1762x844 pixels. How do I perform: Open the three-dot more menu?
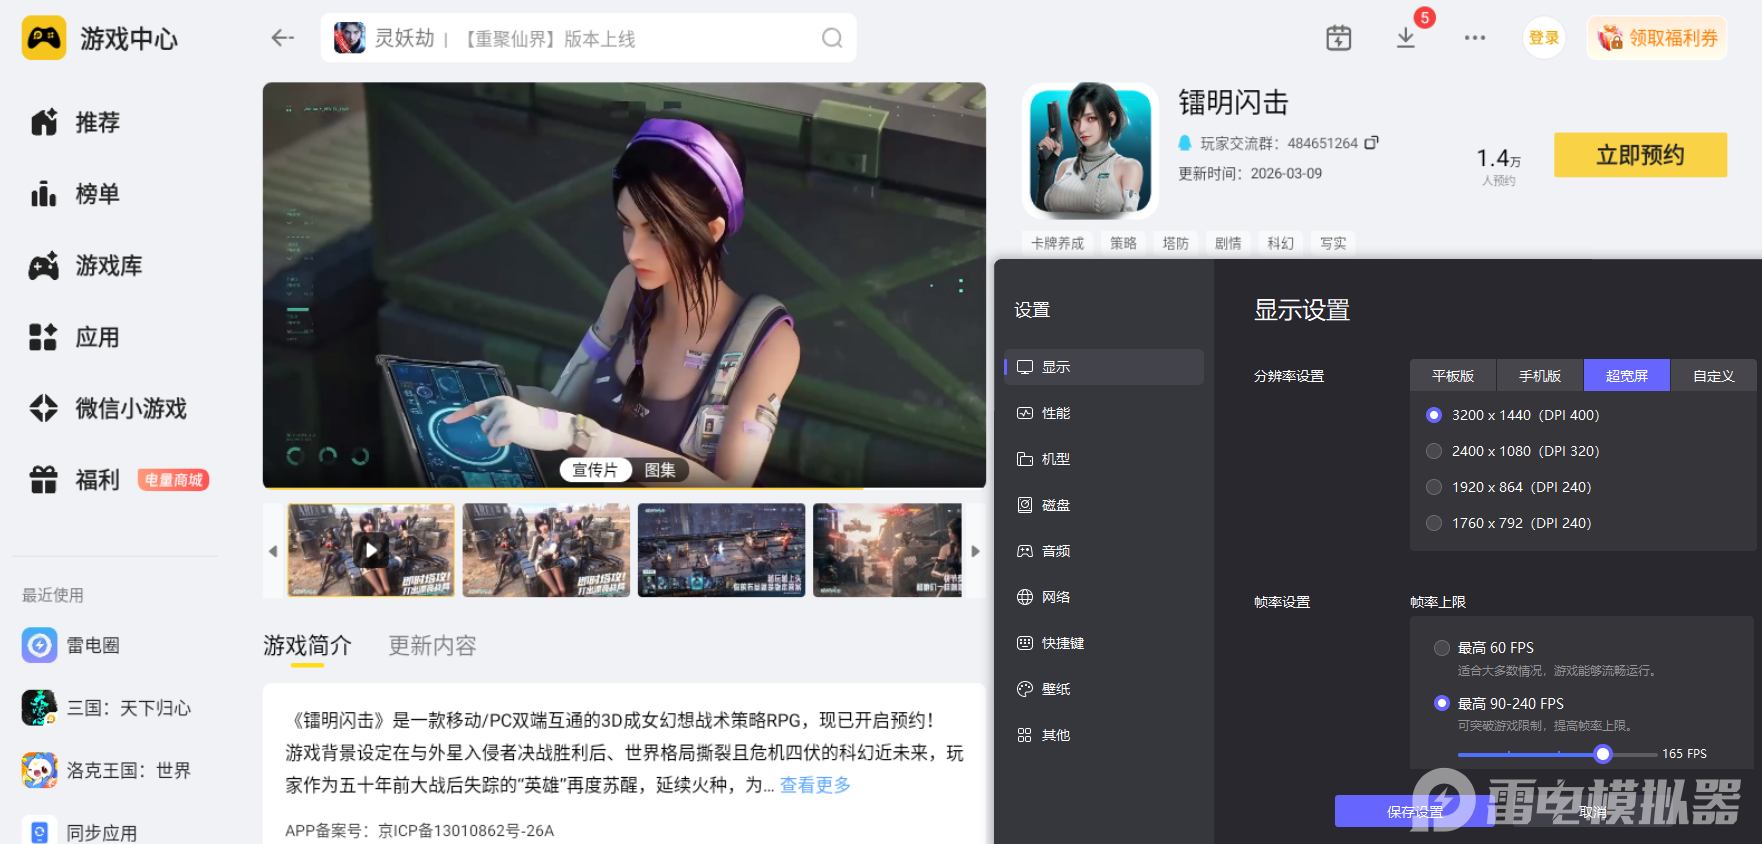[1475, 38]
